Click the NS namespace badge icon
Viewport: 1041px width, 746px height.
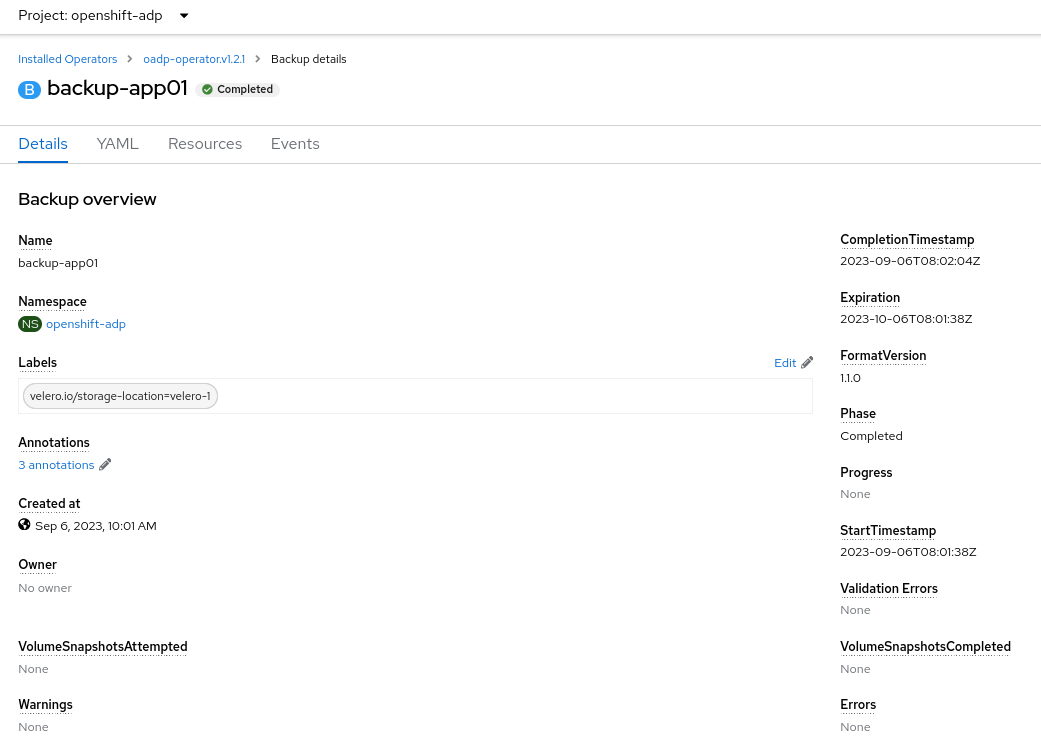[30, 324]
